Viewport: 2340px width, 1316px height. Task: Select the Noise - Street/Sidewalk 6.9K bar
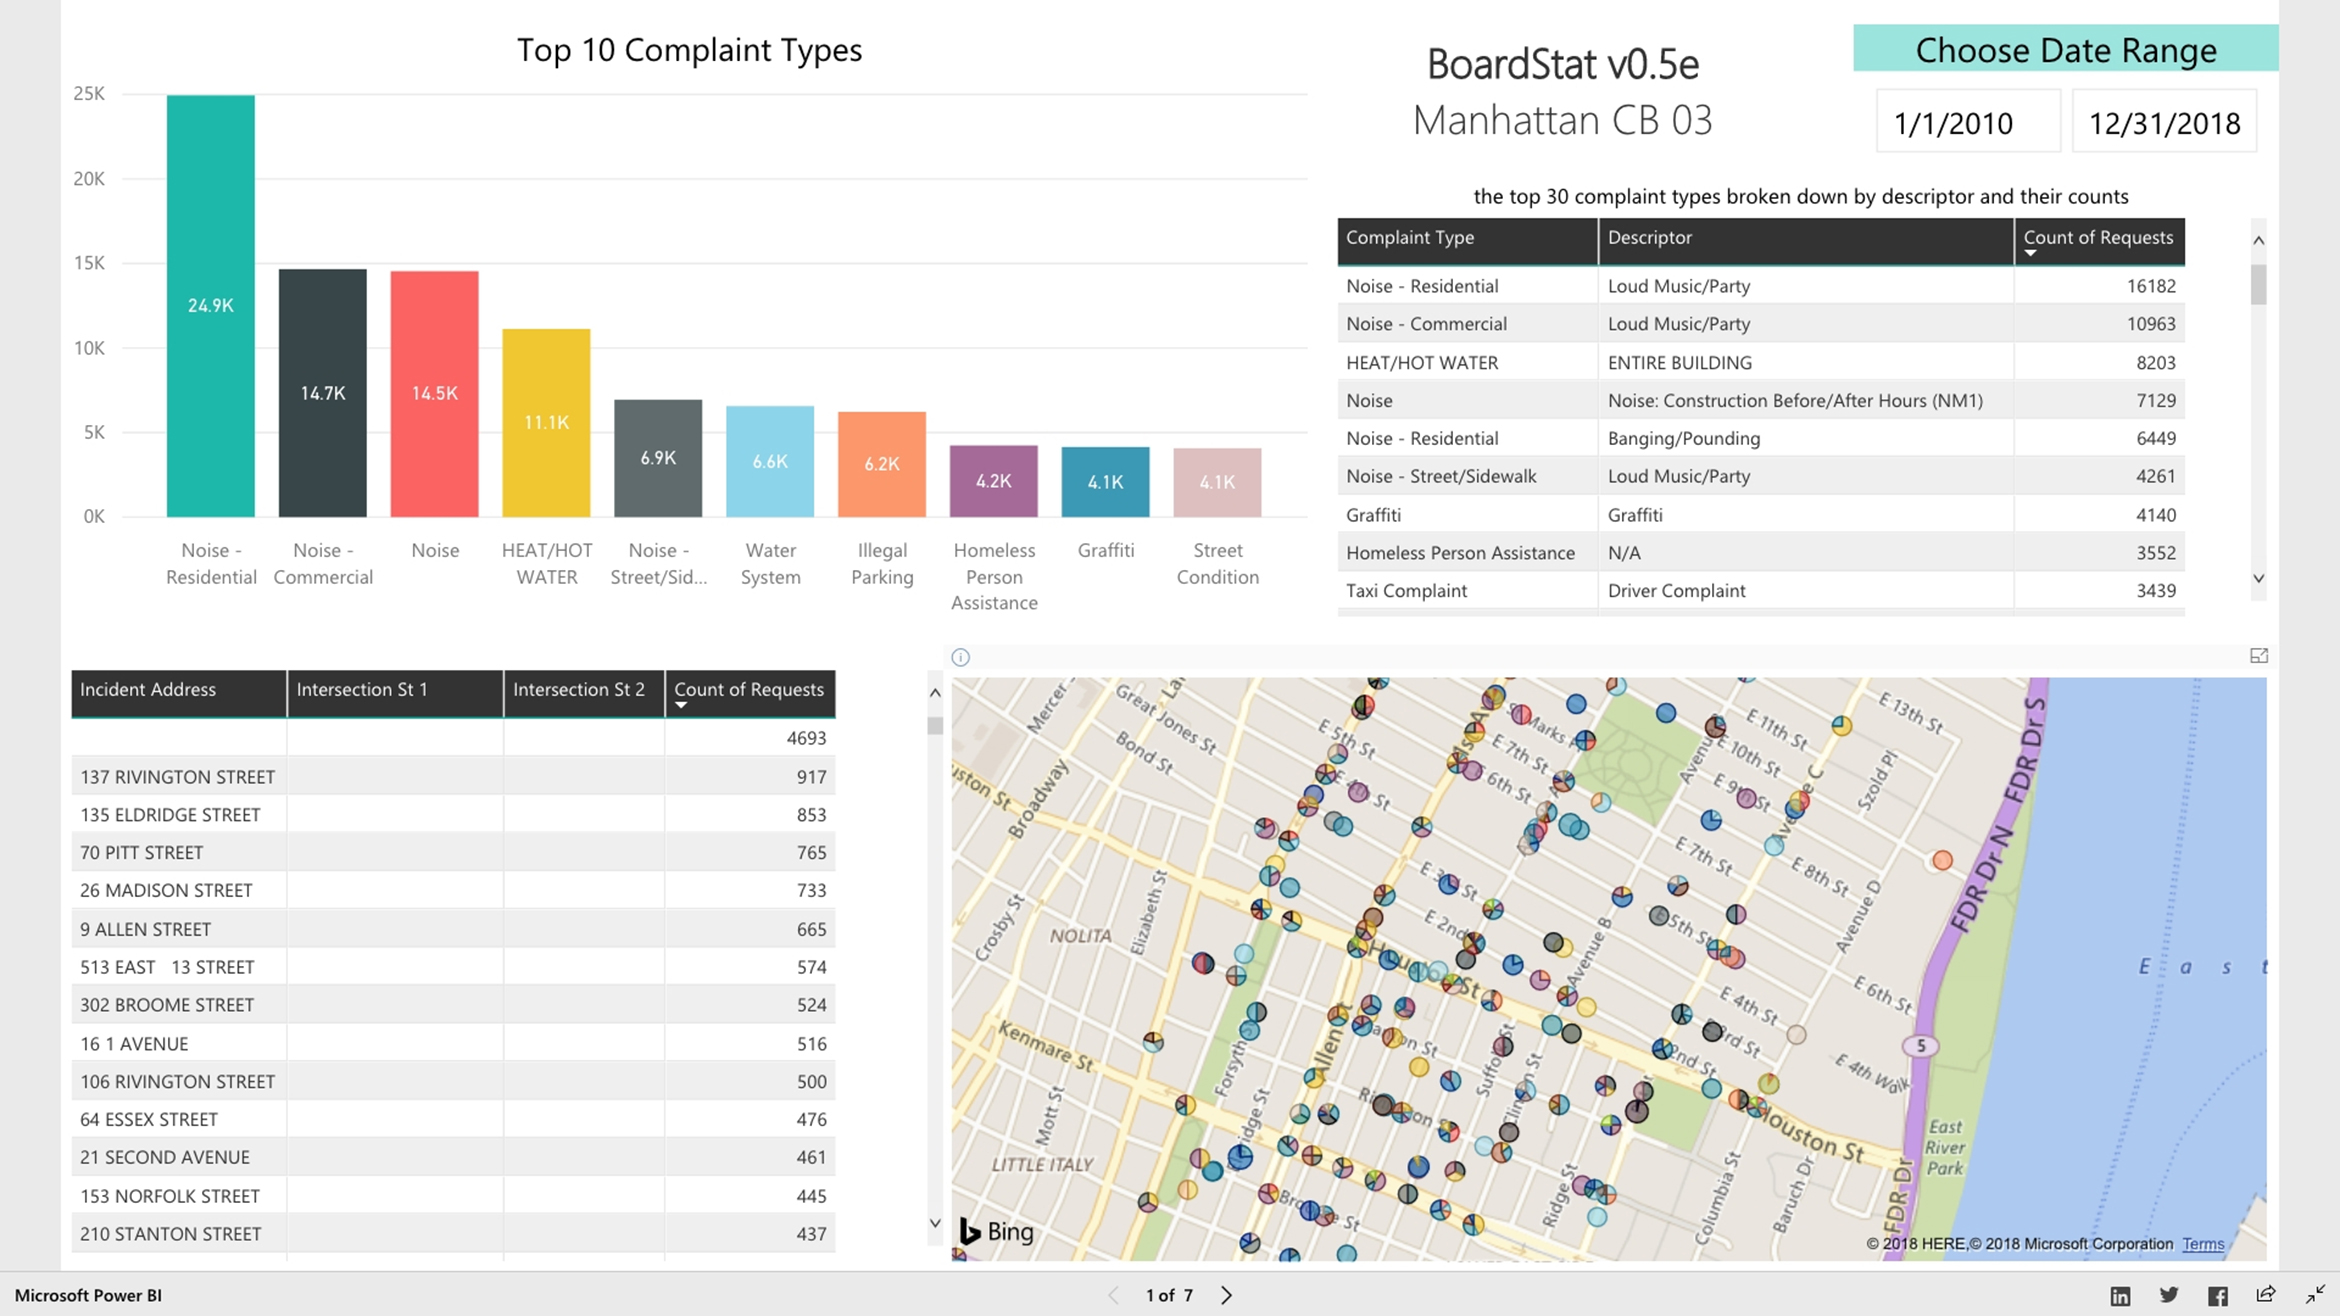(x=658, y=458)
